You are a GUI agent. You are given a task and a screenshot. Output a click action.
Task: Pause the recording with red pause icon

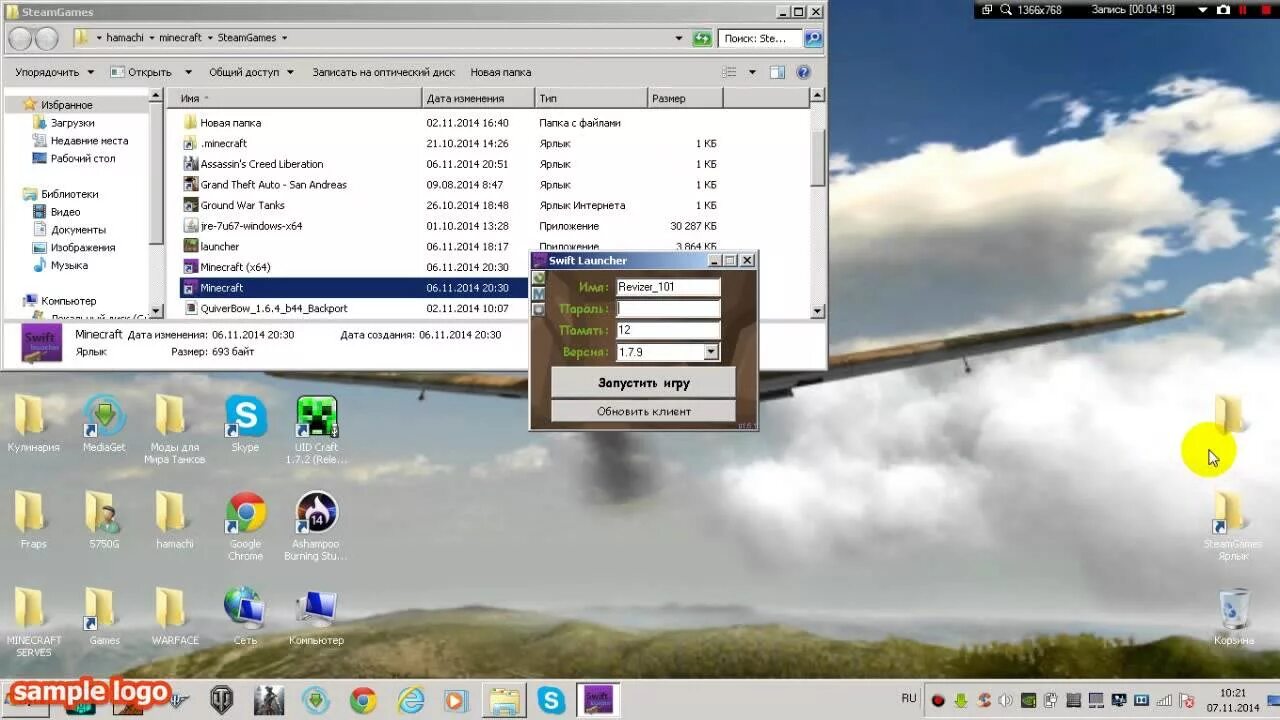pos(1244,9)
